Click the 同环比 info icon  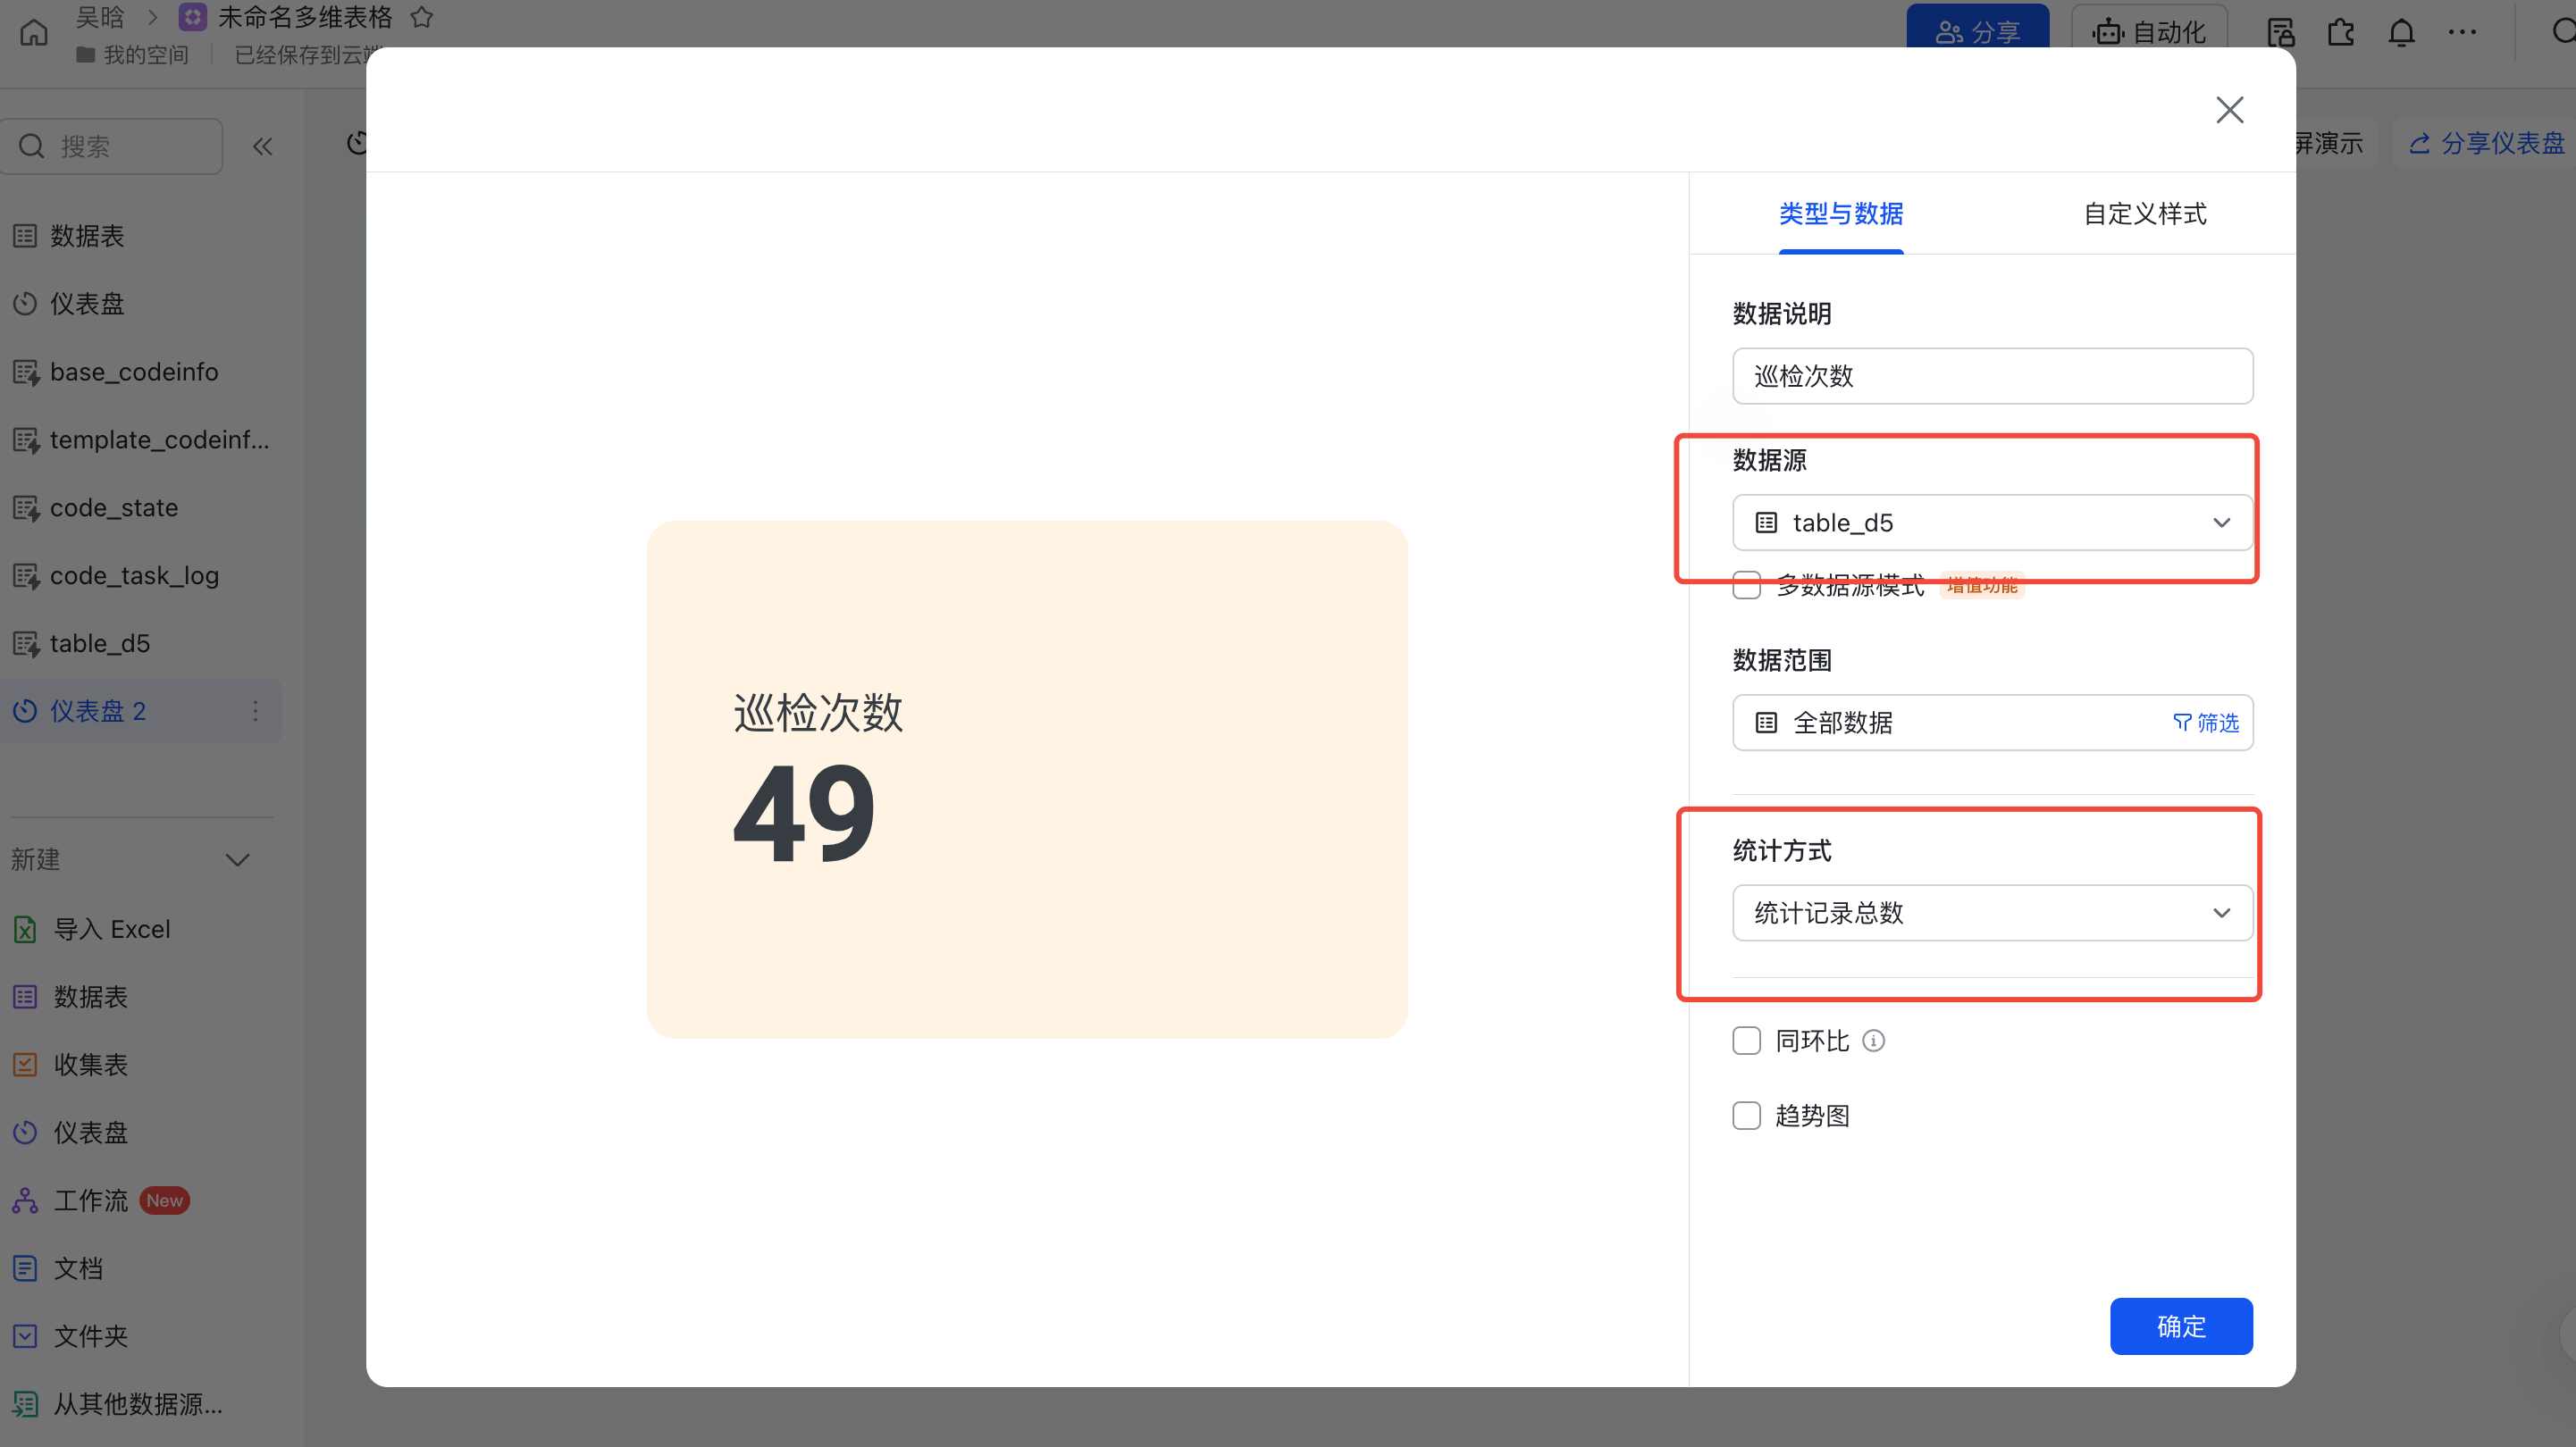(x=1874, y=1041)
